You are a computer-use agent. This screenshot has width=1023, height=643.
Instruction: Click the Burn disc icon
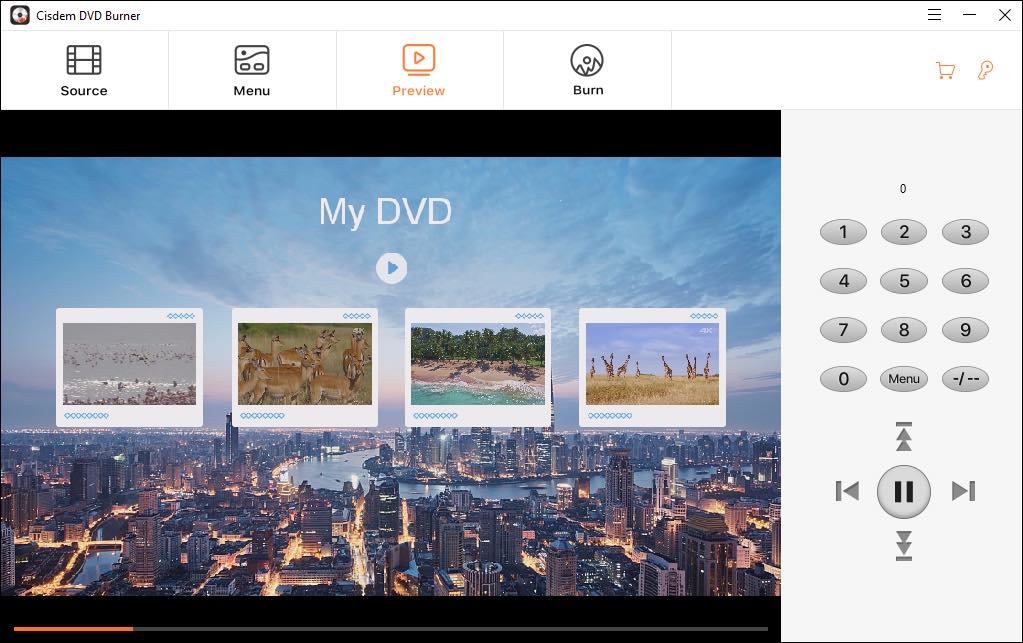click(587, 60)
